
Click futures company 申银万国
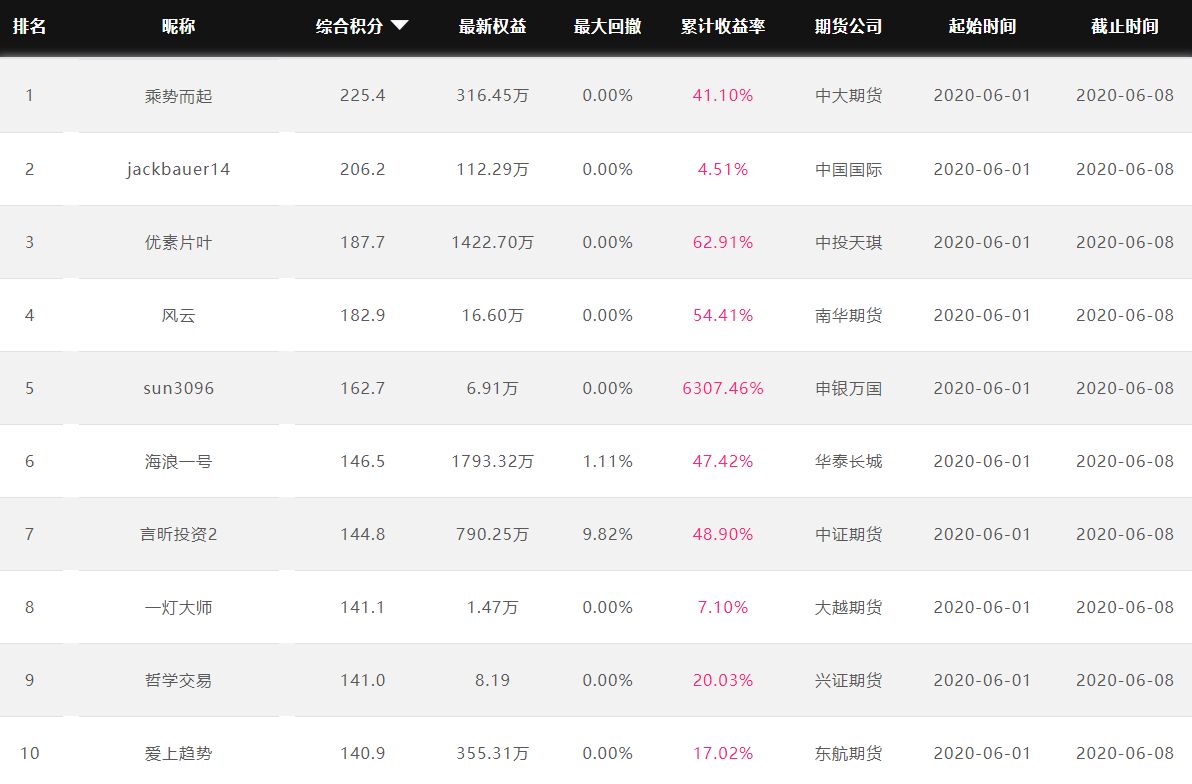point(848,388)
